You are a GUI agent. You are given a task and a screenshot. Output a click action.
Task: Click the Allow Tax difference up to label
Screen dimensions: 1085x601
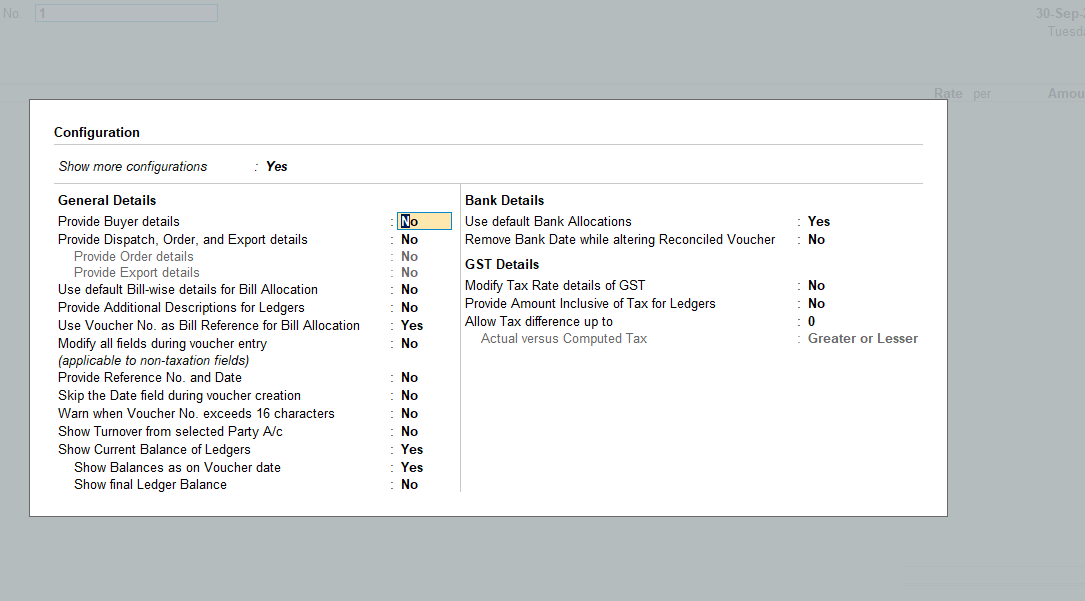pos(539,321)
